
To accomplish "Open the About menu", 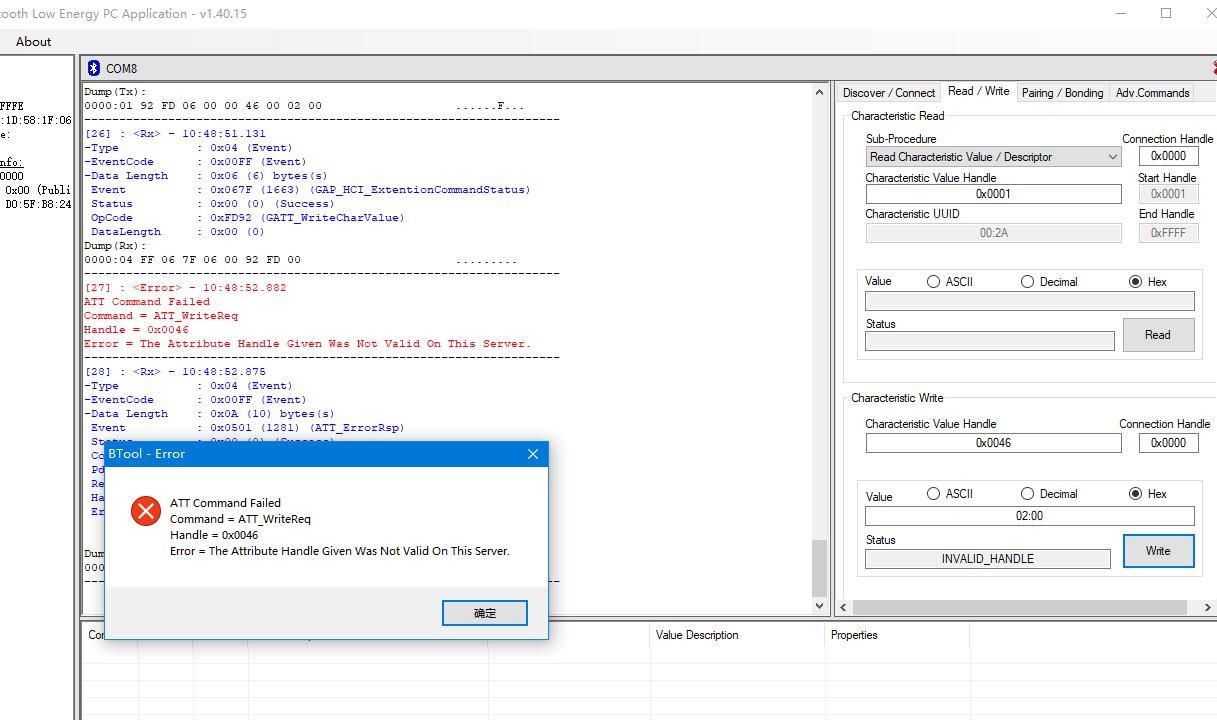I will [33, 41].
